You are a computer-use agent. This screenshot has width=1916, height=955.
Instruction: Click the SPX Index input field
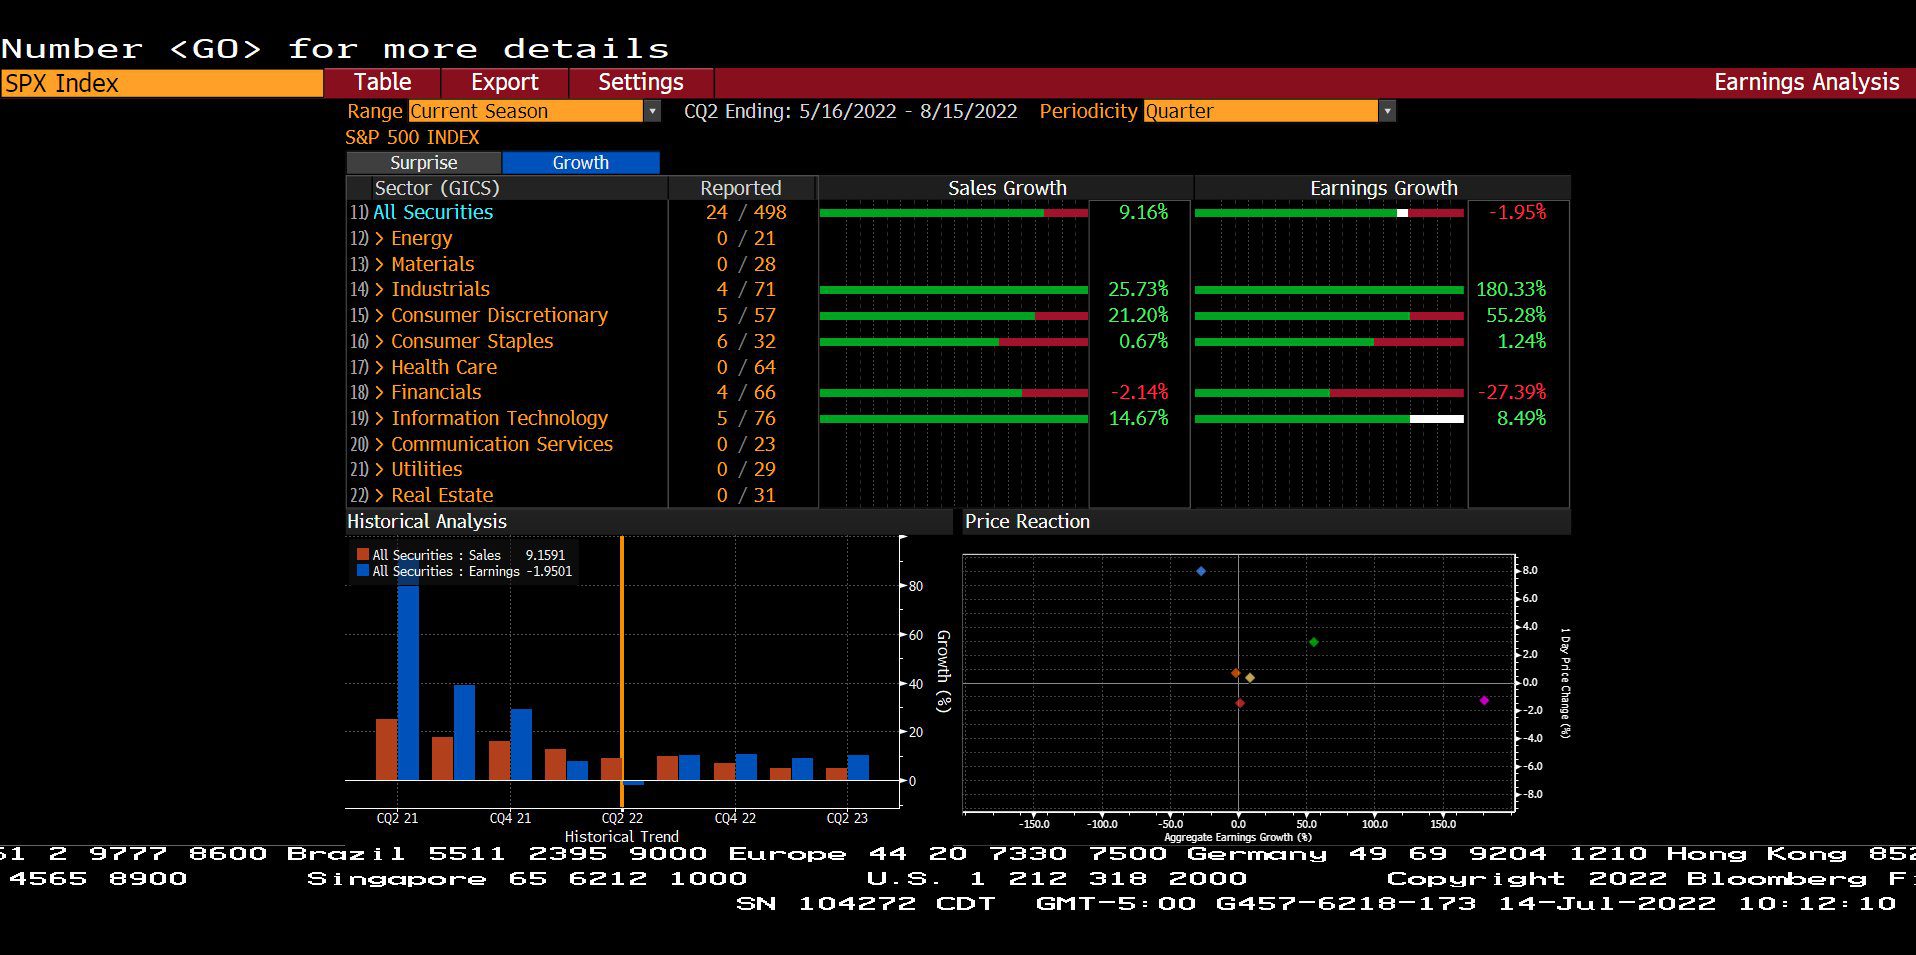[x=161, y=83]
